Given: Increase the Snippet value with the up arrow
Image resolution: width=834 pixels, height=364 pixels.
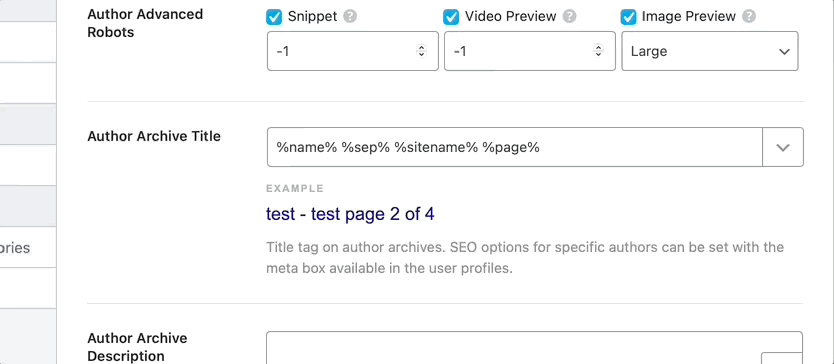Looking at the screenshot, I should tap(421, 47).
